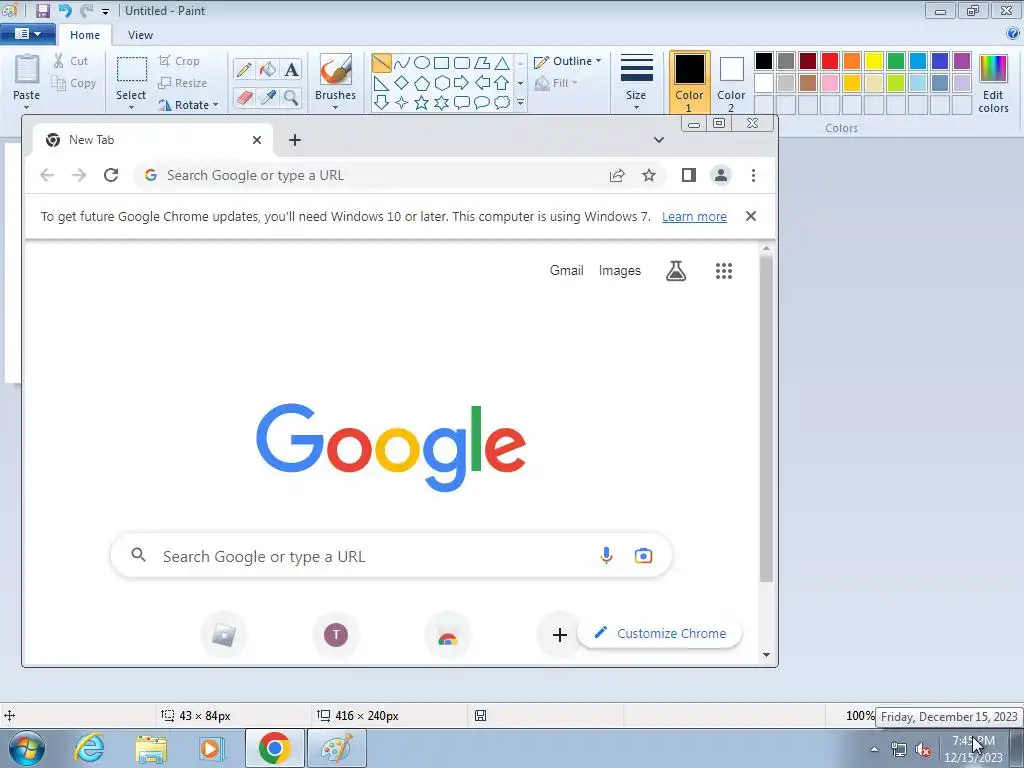Open a new Chrome tab with plus button
1024x768 pixels.
pyautogui.click(x=295, y=140)
